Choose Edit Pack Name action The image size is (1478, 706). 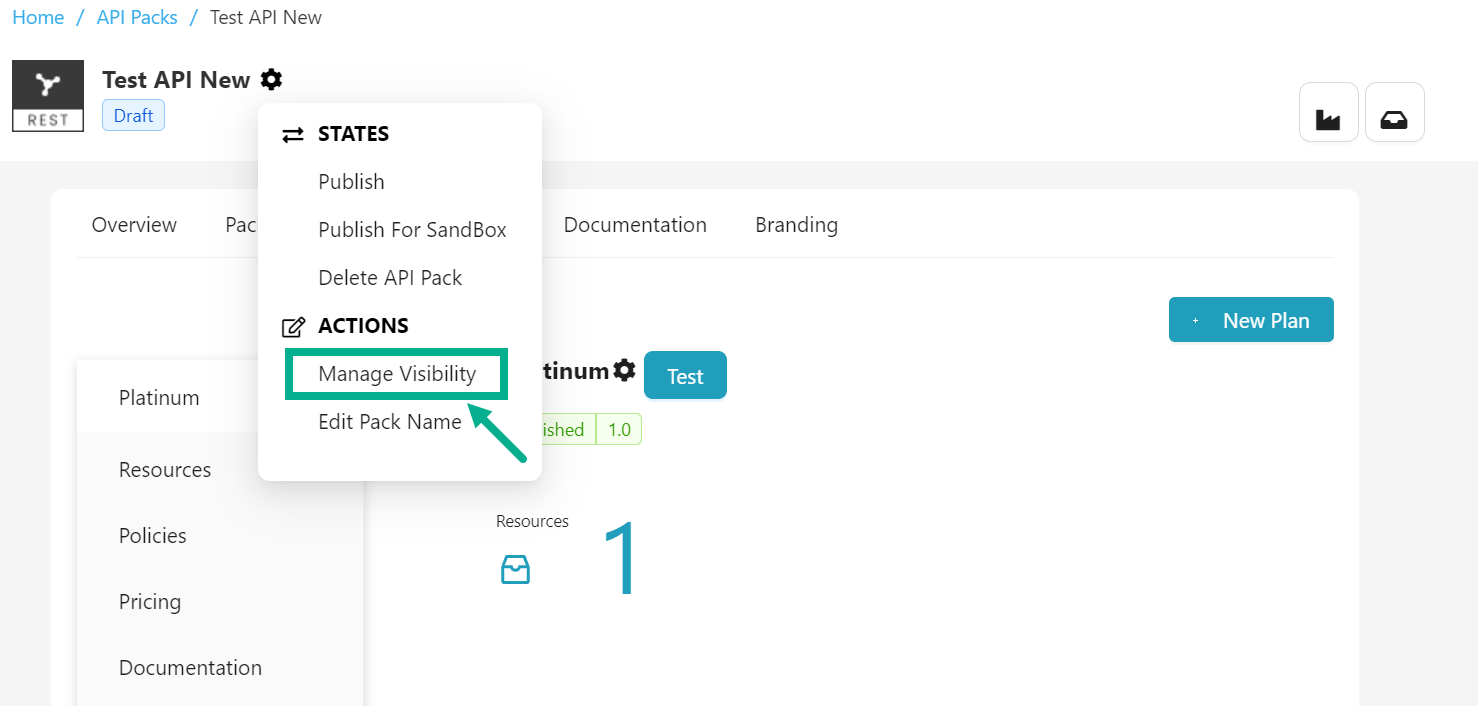coord(390,422)
